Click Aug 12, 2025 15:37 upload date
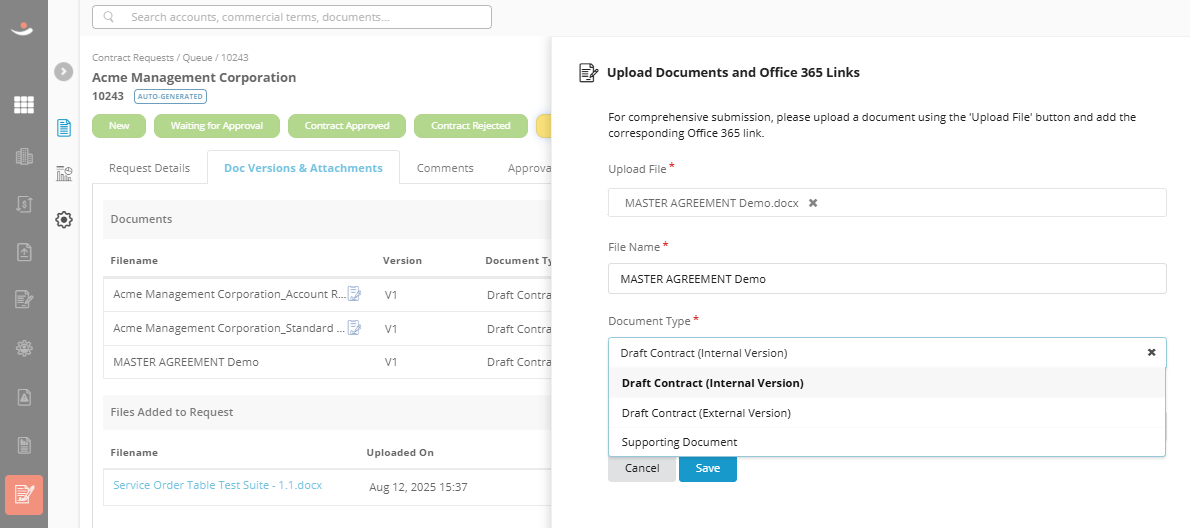 [418, 486]
